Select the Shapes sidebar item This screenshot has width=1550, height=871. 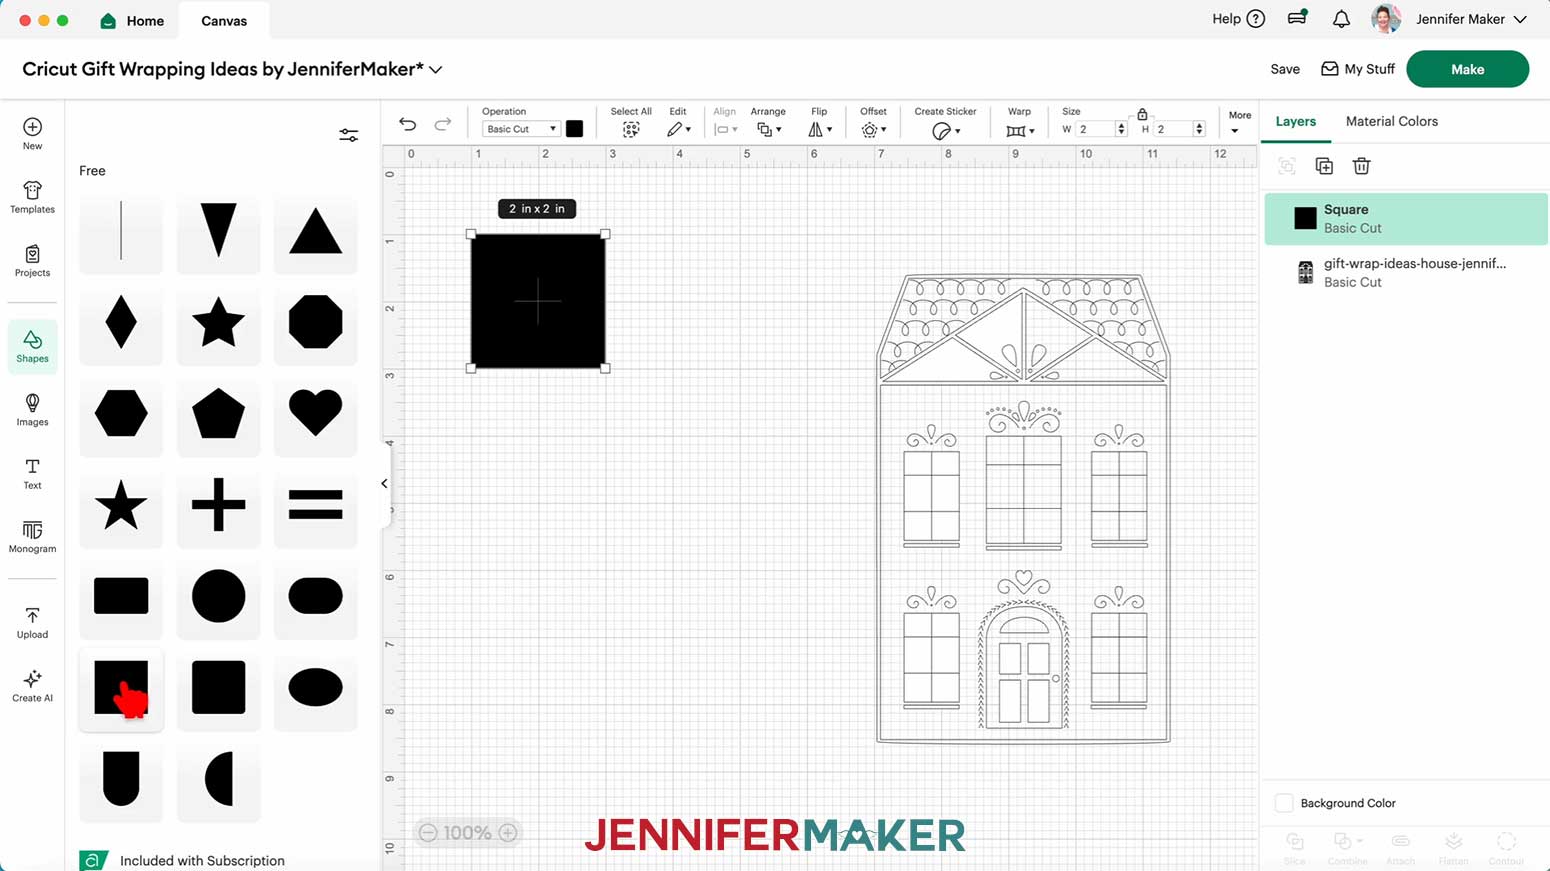(32, 346)
